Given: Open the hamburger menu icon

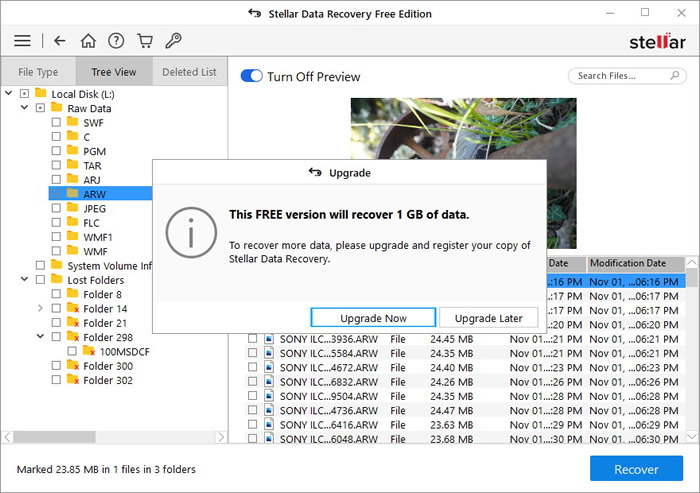Looking at the screenshot, I should 22,41.
